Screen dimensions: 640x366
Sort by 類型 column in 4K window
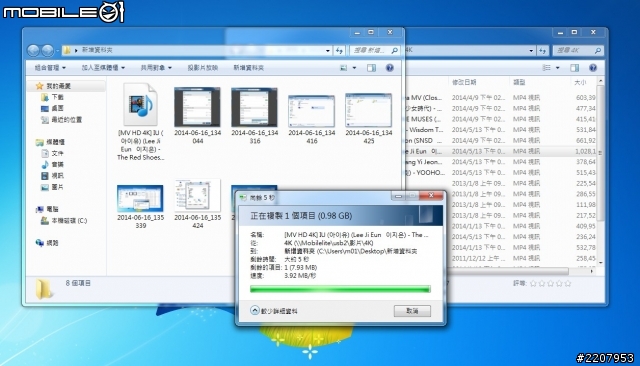click(539, 82)
